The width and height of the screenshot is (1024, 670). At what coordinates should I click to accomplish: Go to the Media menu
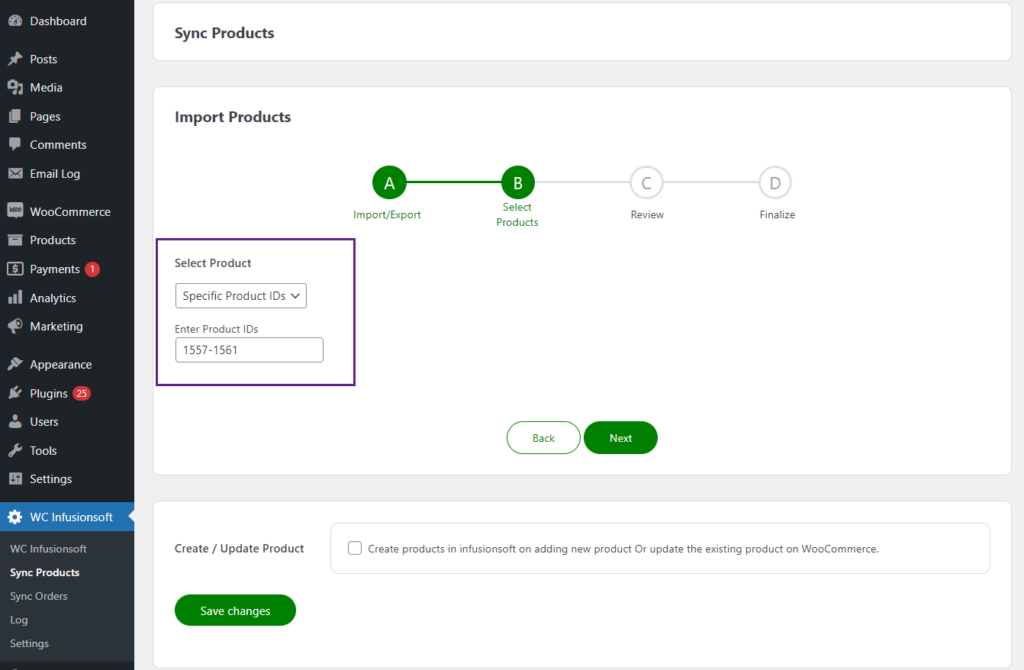pyautogui.click(x=46, y=88)
